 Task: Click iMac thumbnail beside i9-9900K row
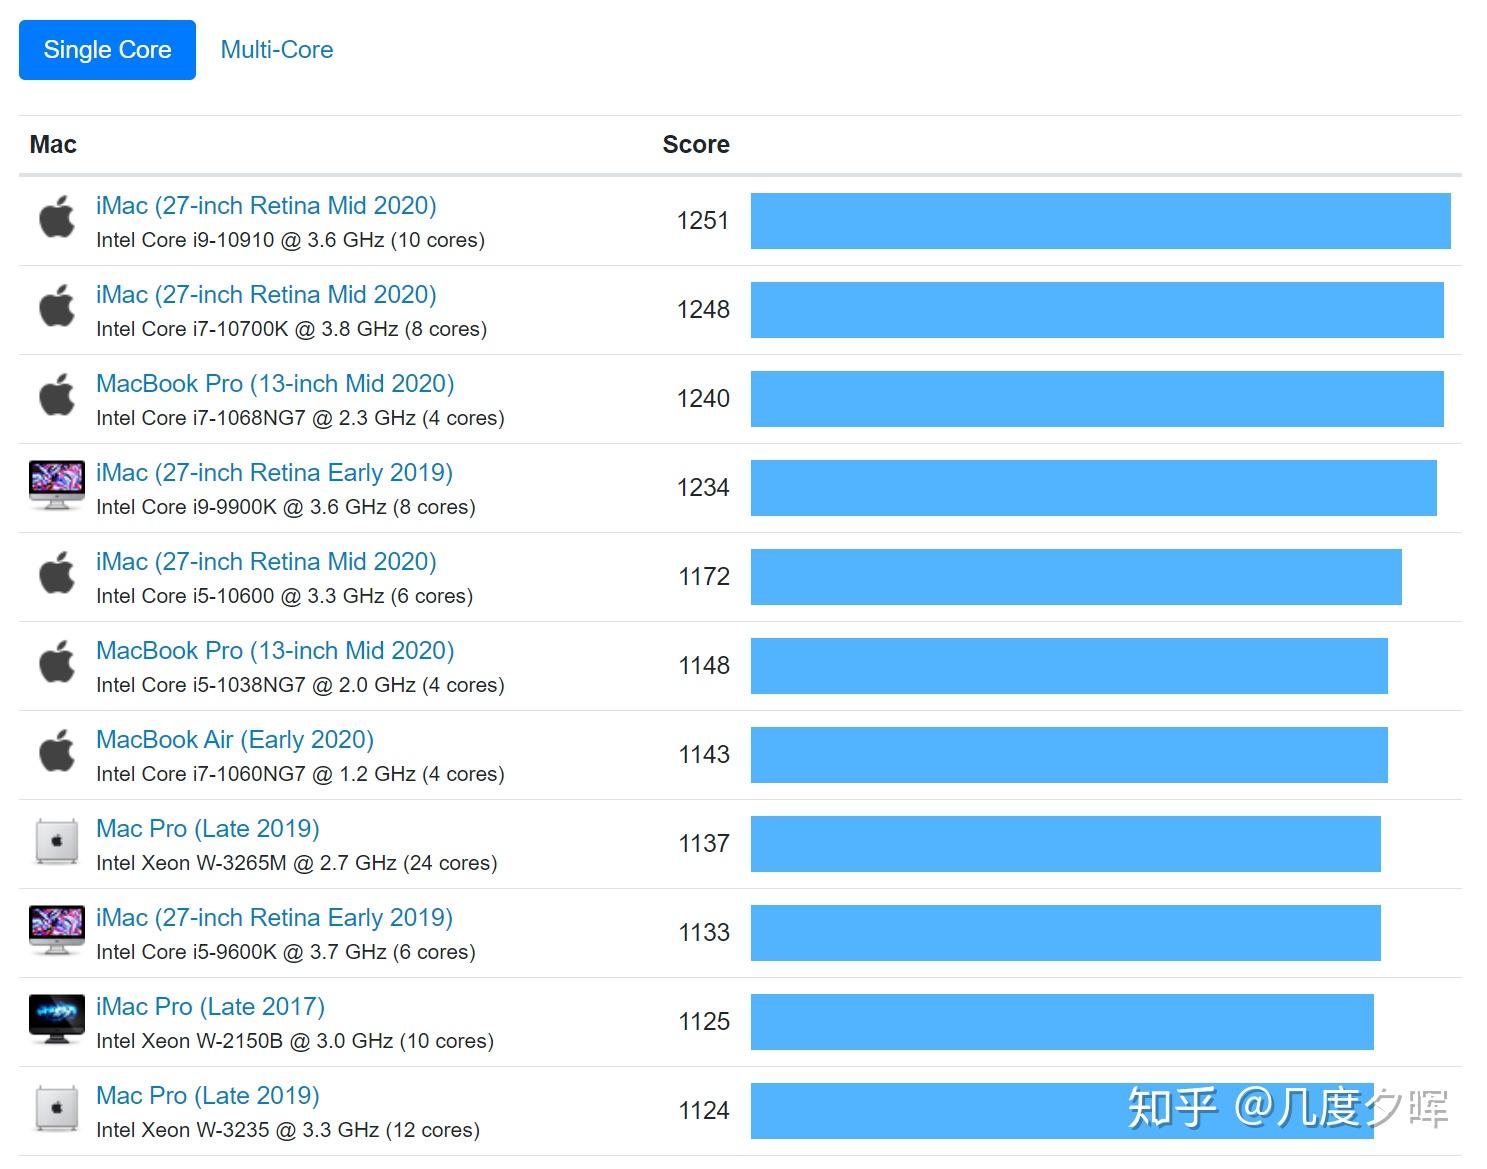pos(57,485)
